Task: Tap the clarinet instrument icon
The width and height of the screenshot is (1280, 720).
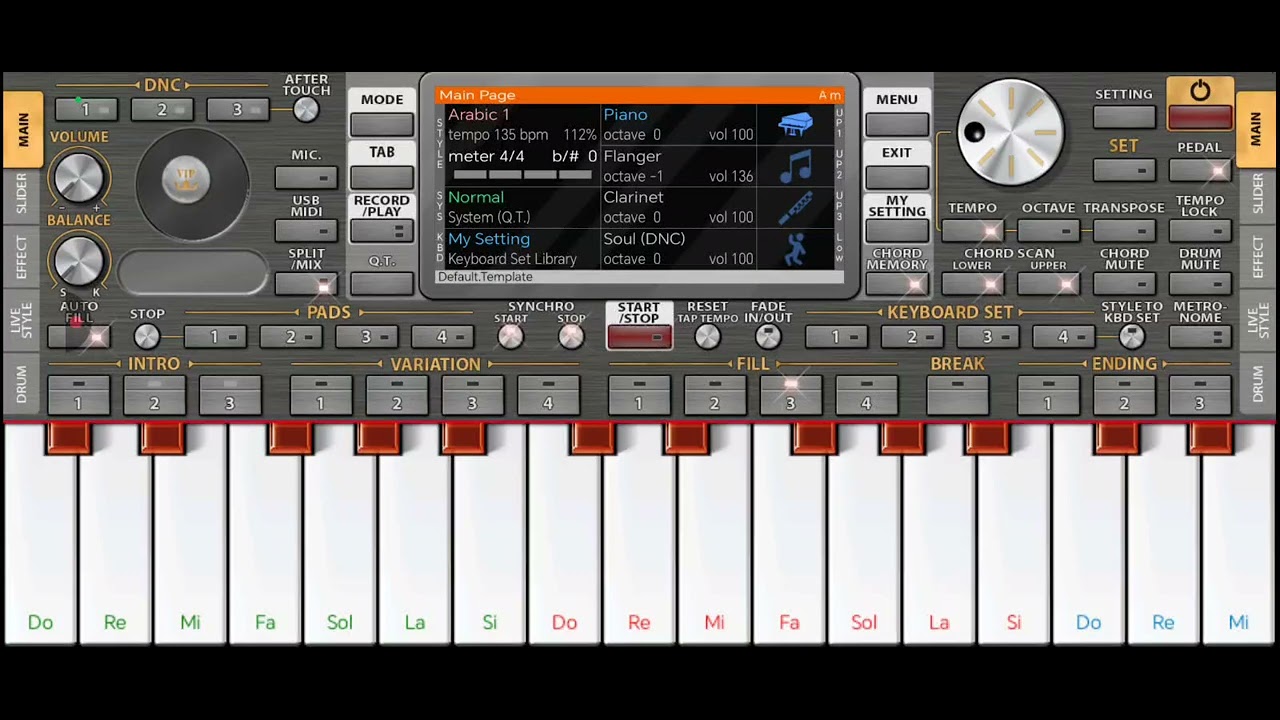Action: 796,207
